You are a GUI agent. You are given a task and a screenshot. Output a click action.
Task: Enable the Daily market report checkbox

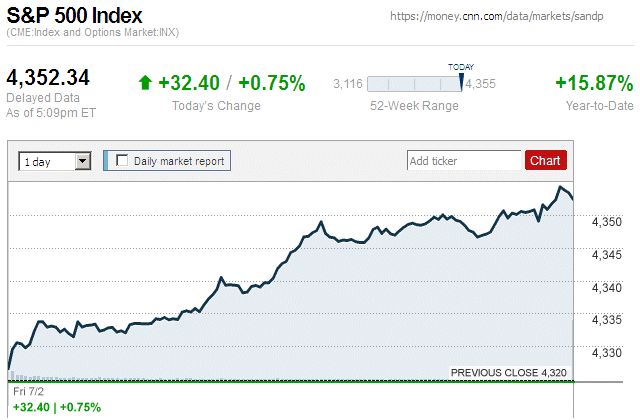(123, 160)
